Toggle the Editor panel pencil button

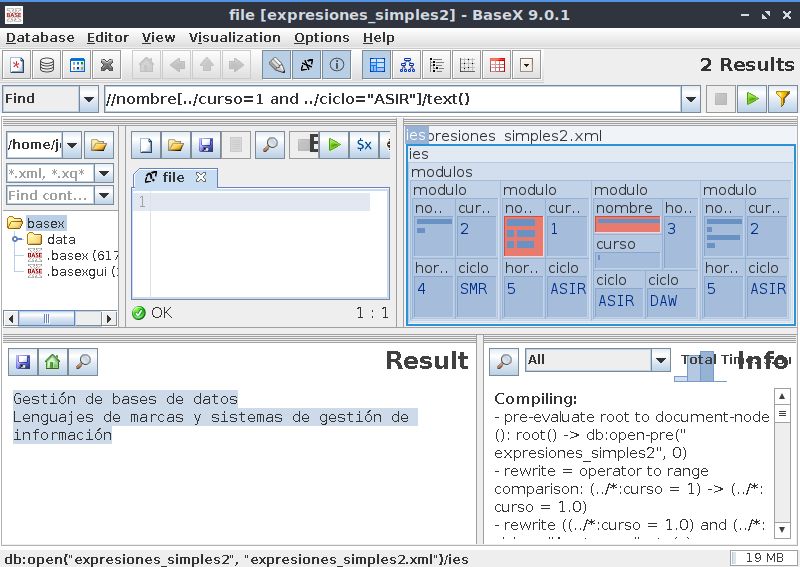tap(276, 66)
